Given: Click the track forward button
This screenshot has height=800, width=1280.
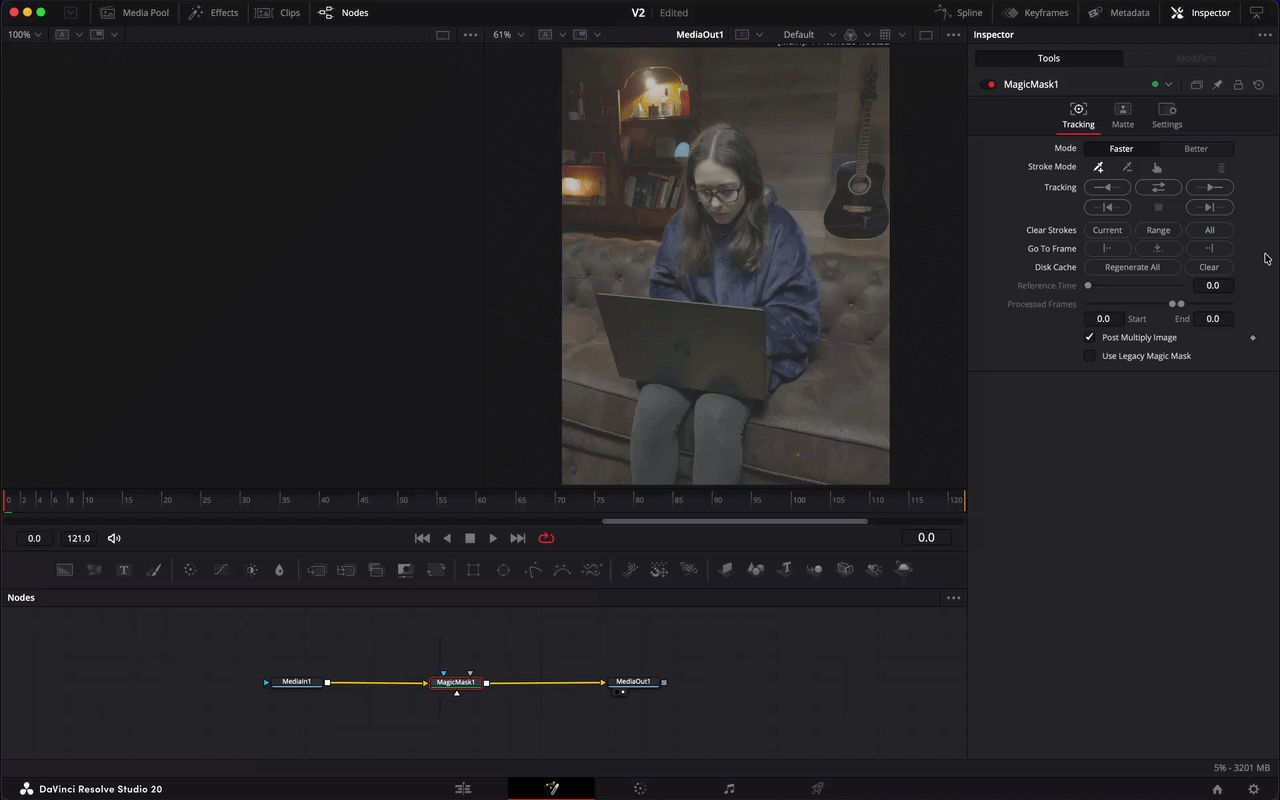Looking at the screenshot, I should (x=1209, y=187).
